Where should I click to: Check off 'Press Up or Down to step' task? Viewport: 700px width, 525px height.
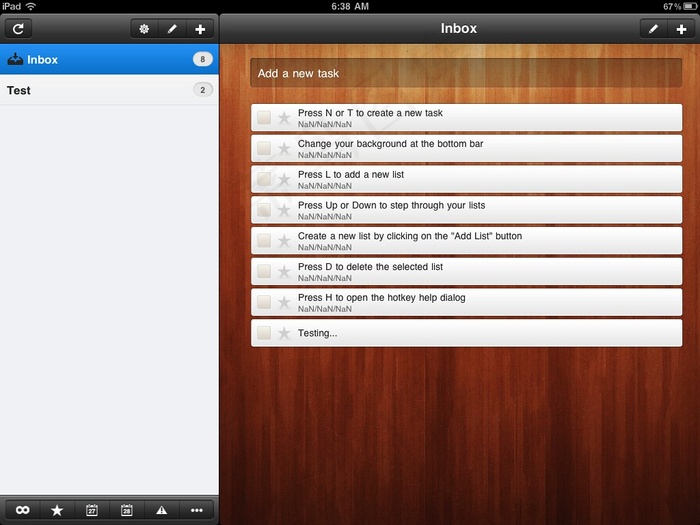pyautogui.click(x=264, y=210)
